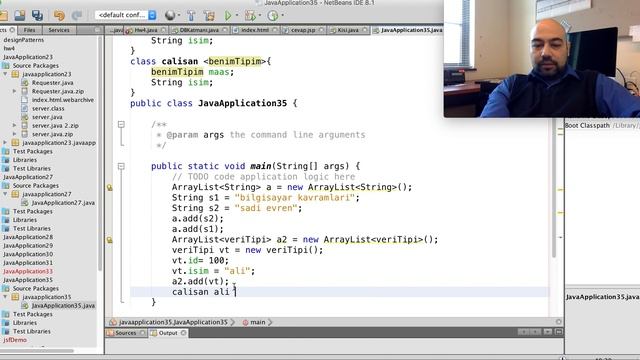
Task: Click the main method icon in breadcrumb
Action: [x=245, y=322]
